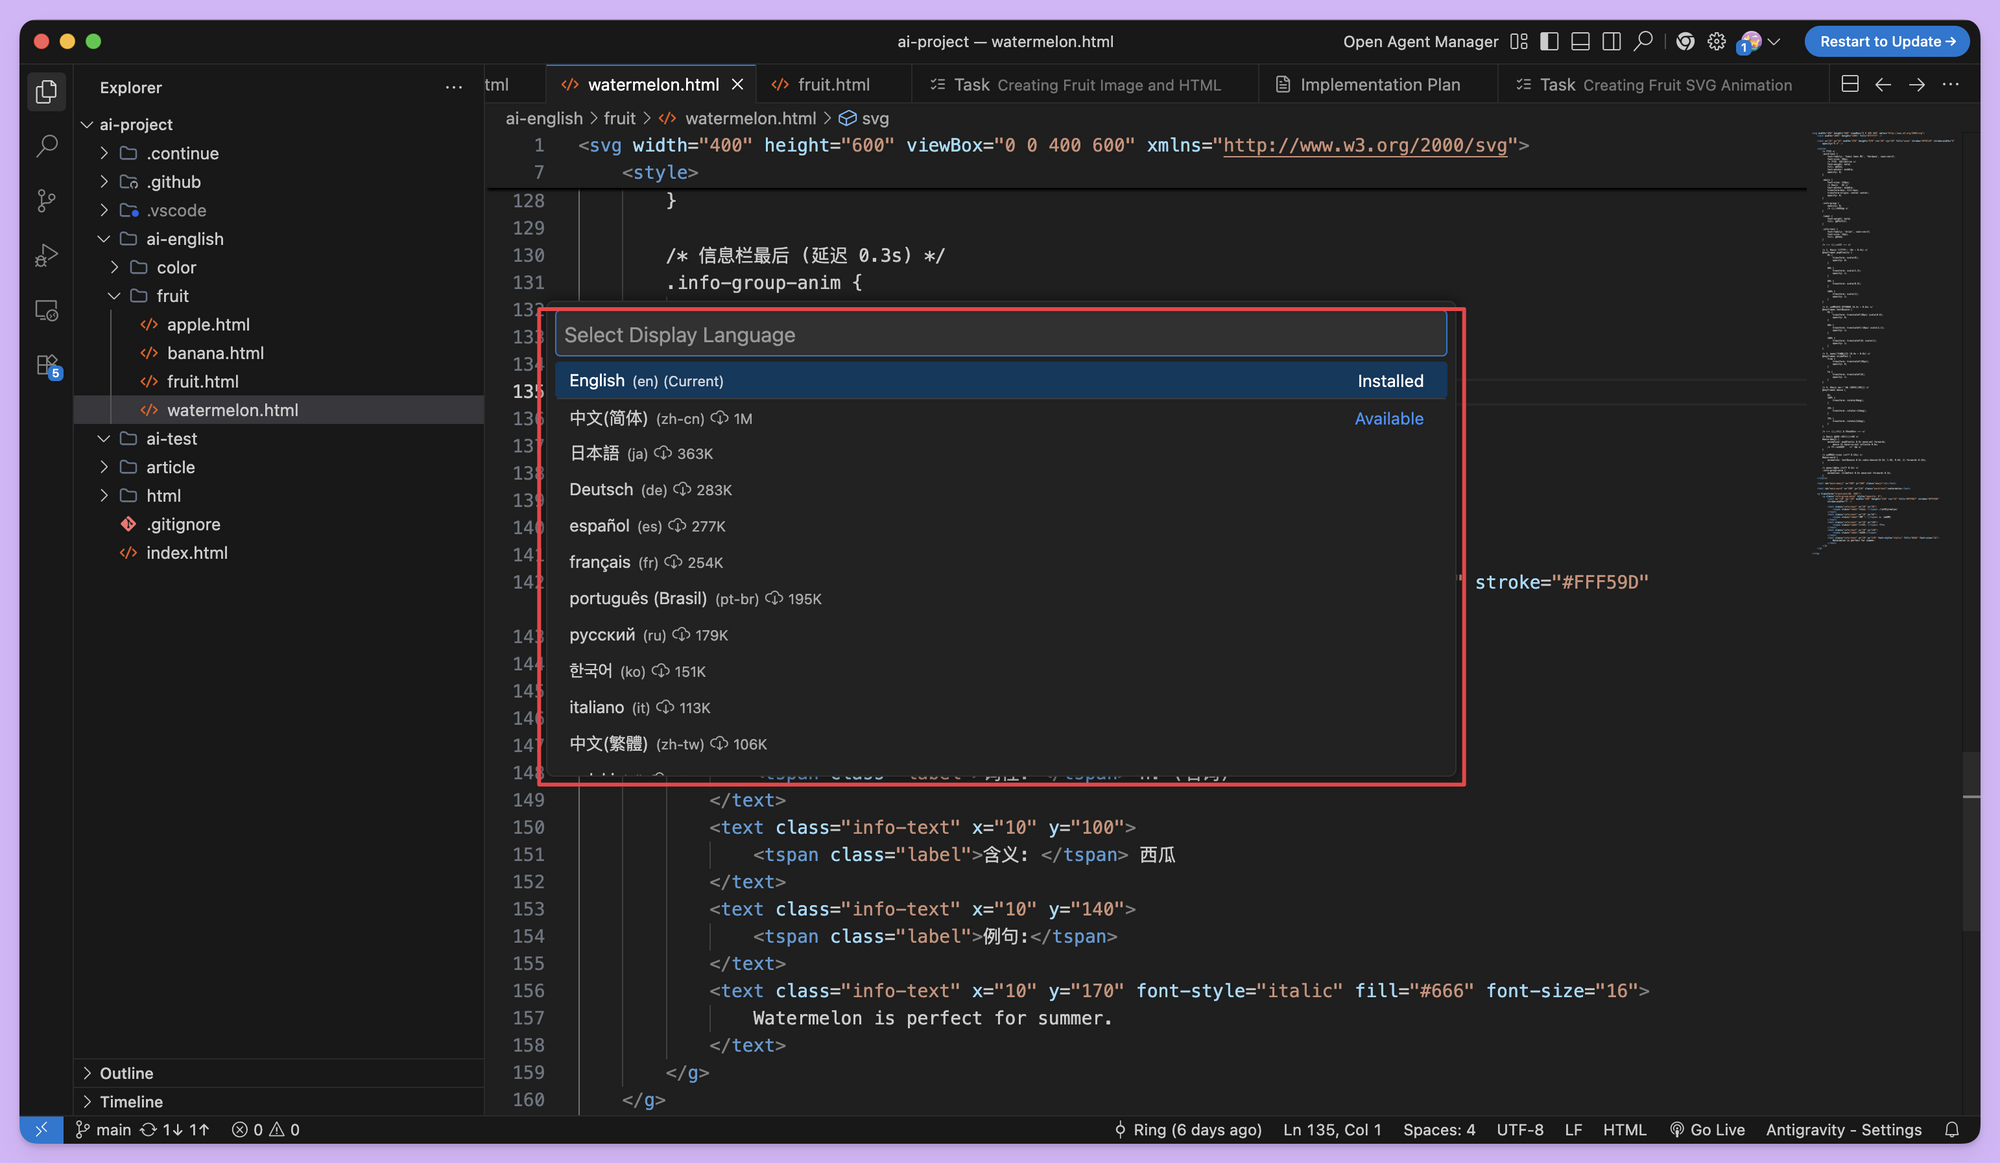Click the notifications bell in status bar
Image resolution: width=2000 pixels, height=1163 pixels.
click(1951, 1129)
